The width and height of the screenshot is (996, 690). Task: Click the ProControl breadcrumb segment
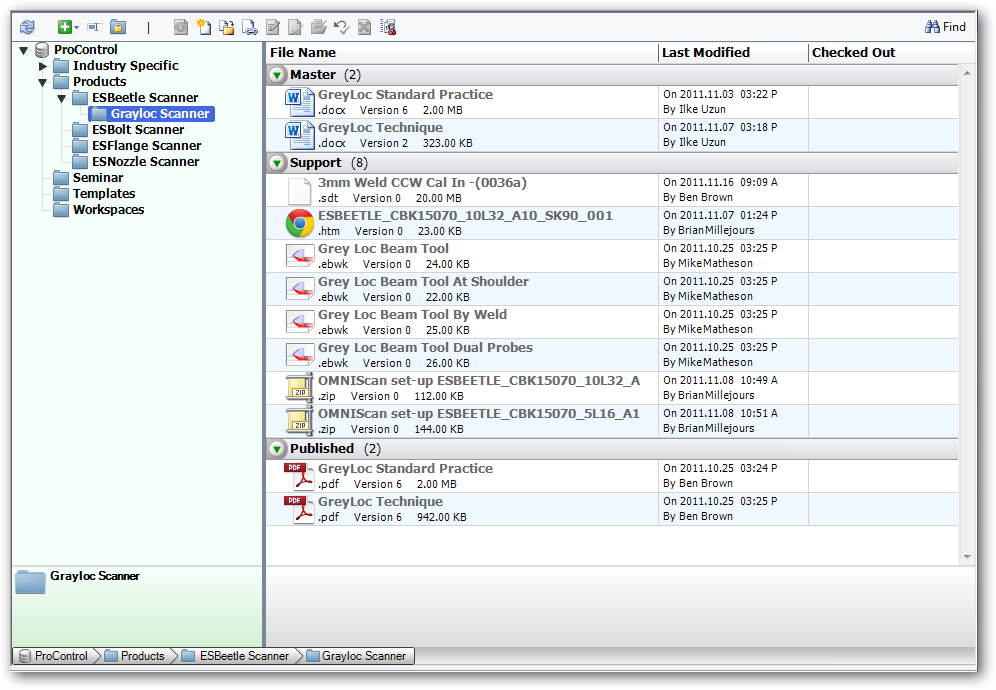click(x=55, y=656)
